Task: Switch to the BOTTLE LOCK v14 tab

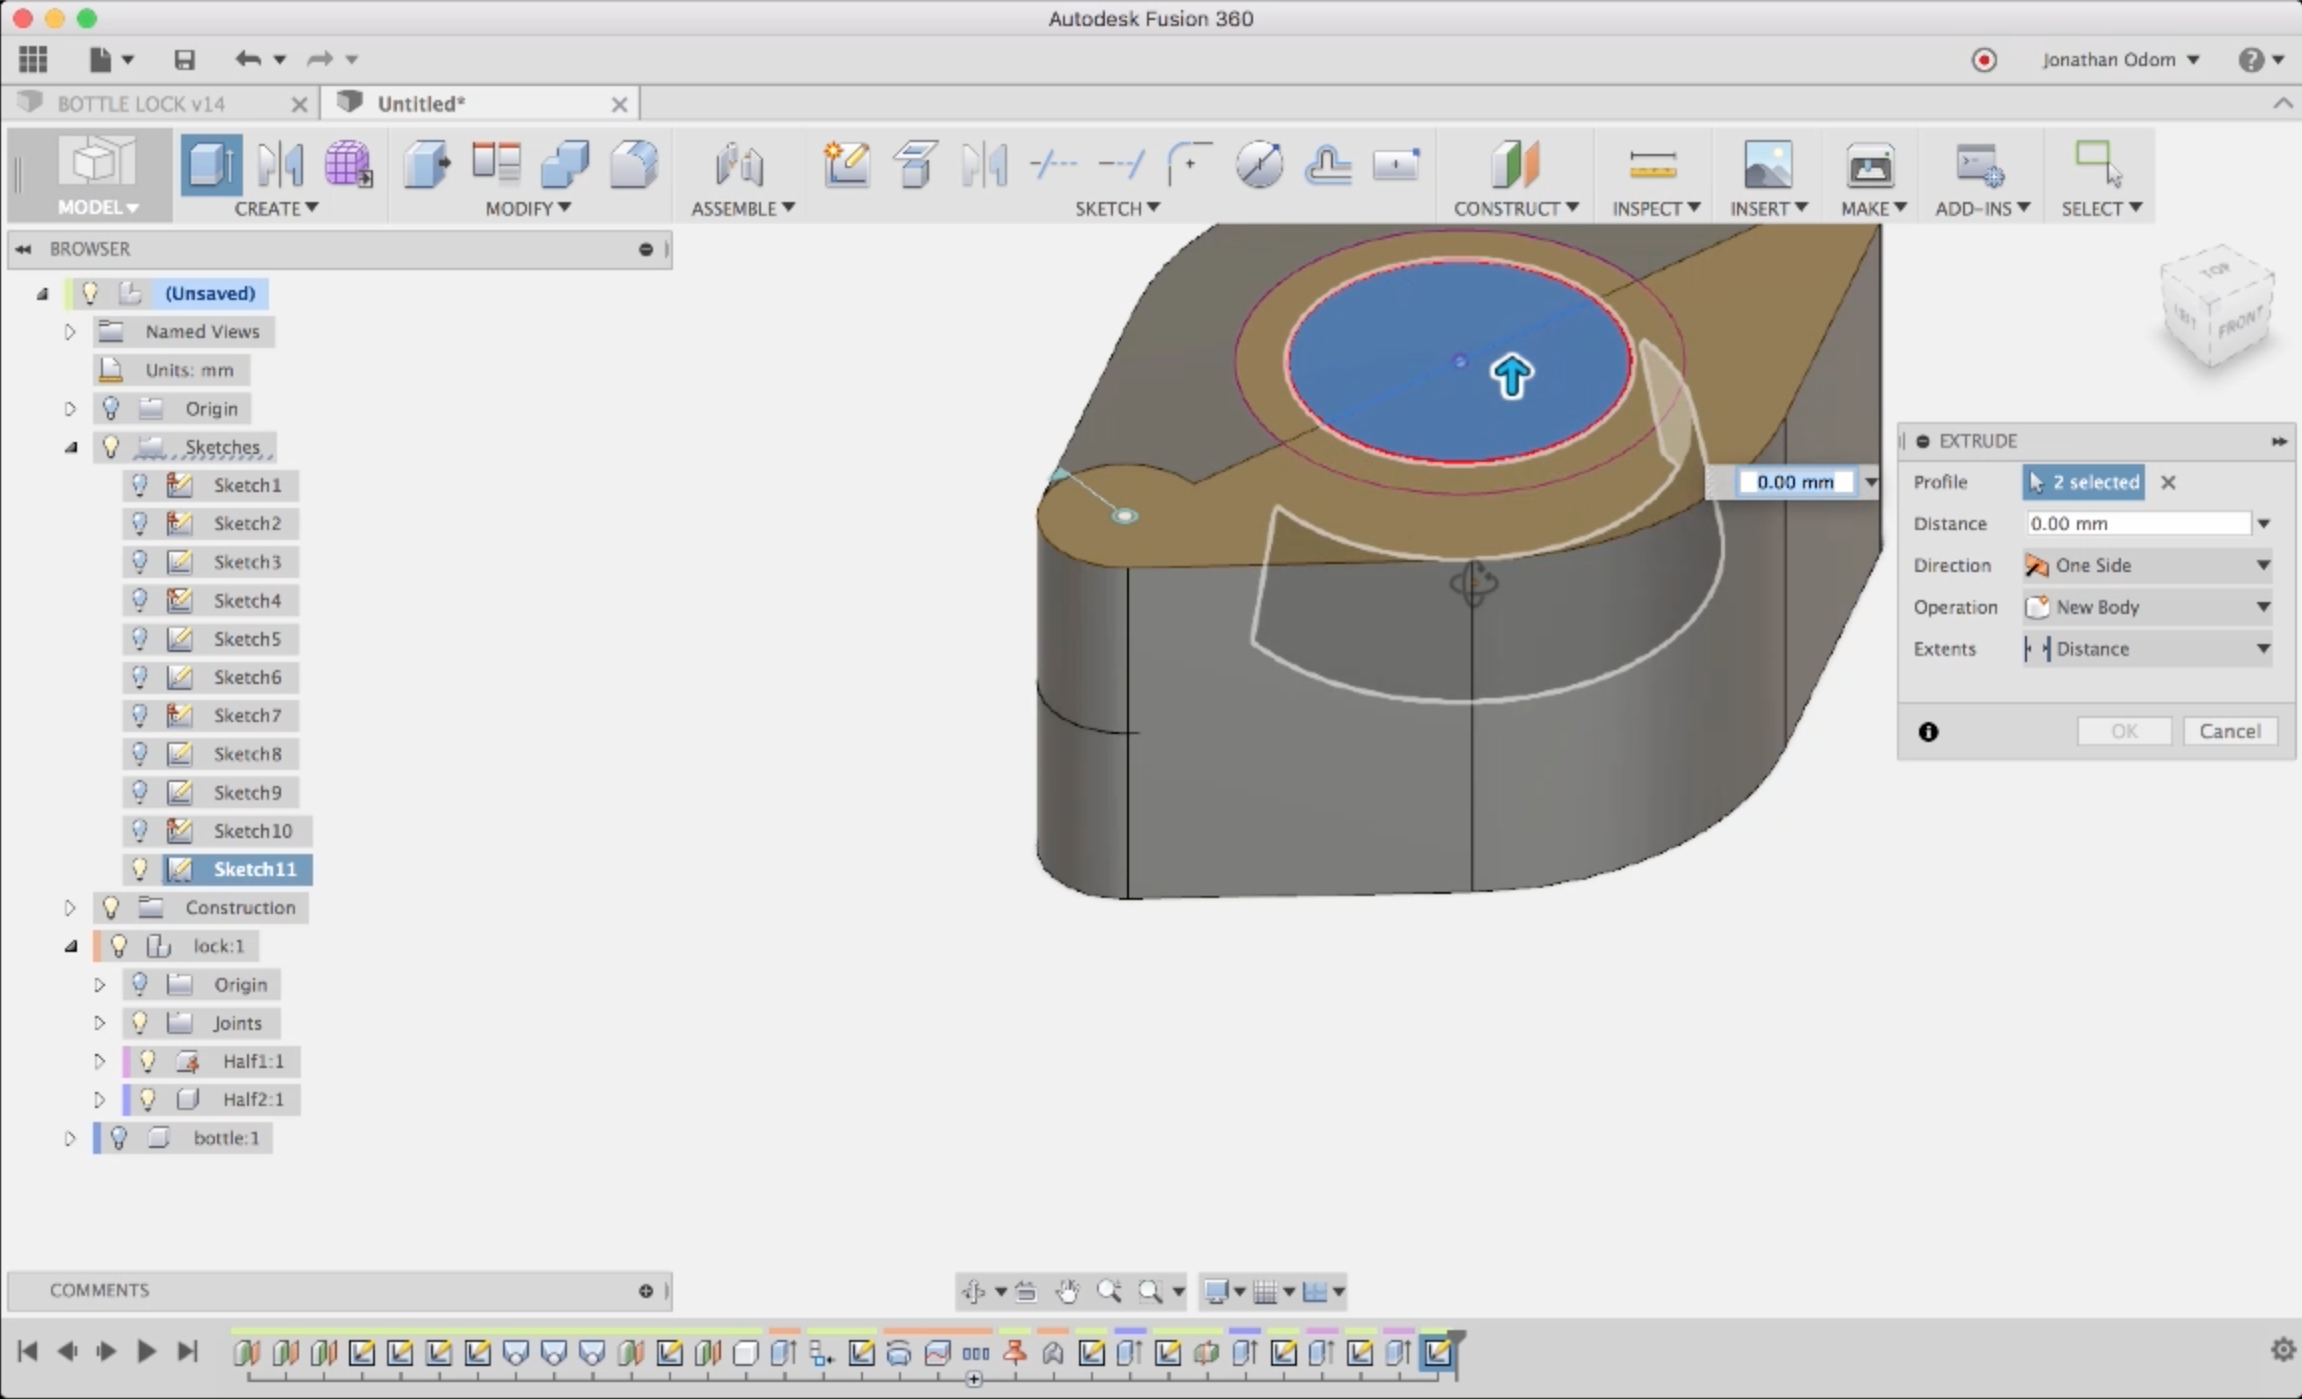Action: 140,104
